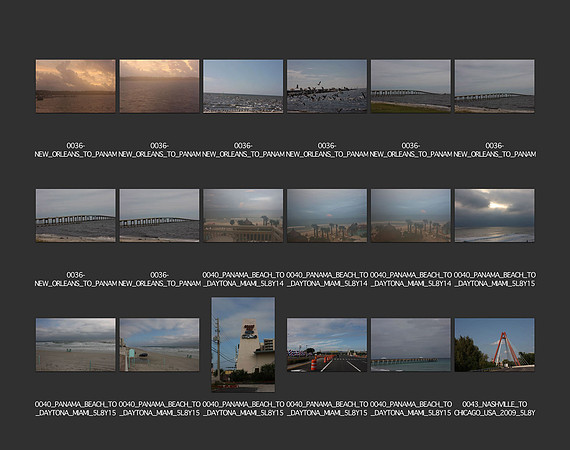The width and height of the screenshot is (570, 450).
Task: Click the 0036 label under seagulls photo
Action: pos(327,150)
